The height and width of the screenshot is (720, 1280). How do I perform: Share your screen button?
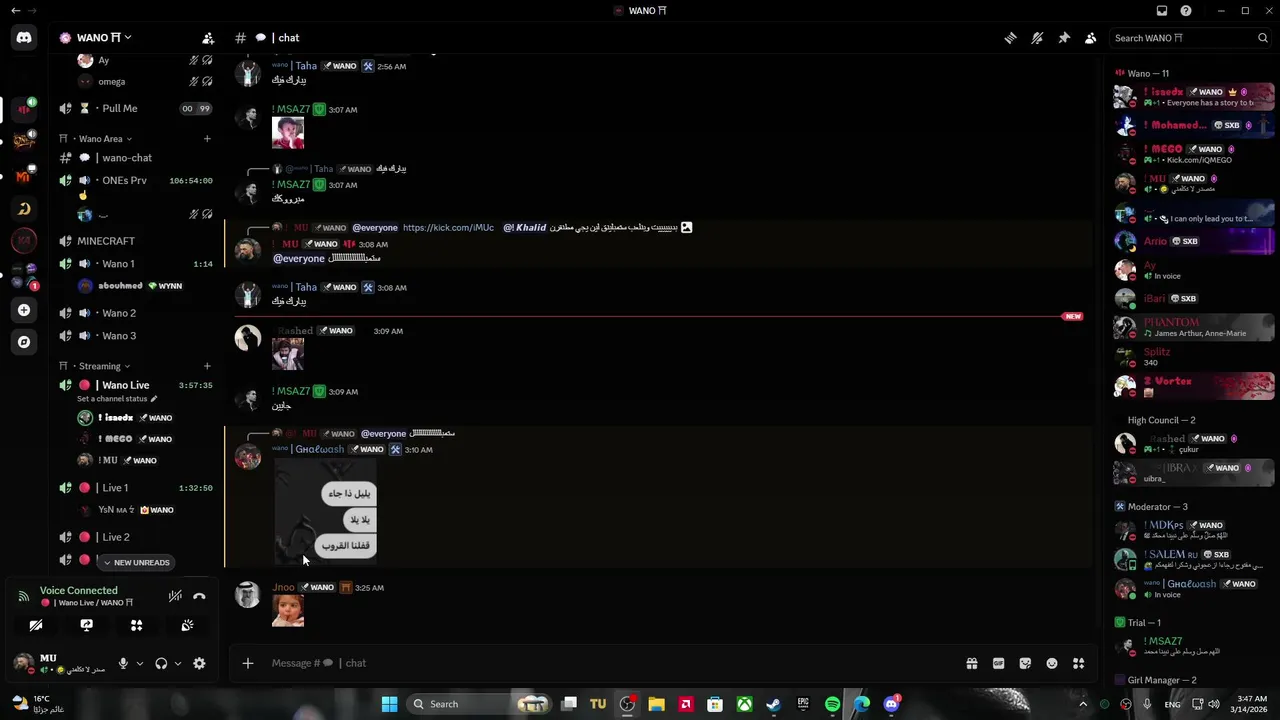tap(86, 625)
